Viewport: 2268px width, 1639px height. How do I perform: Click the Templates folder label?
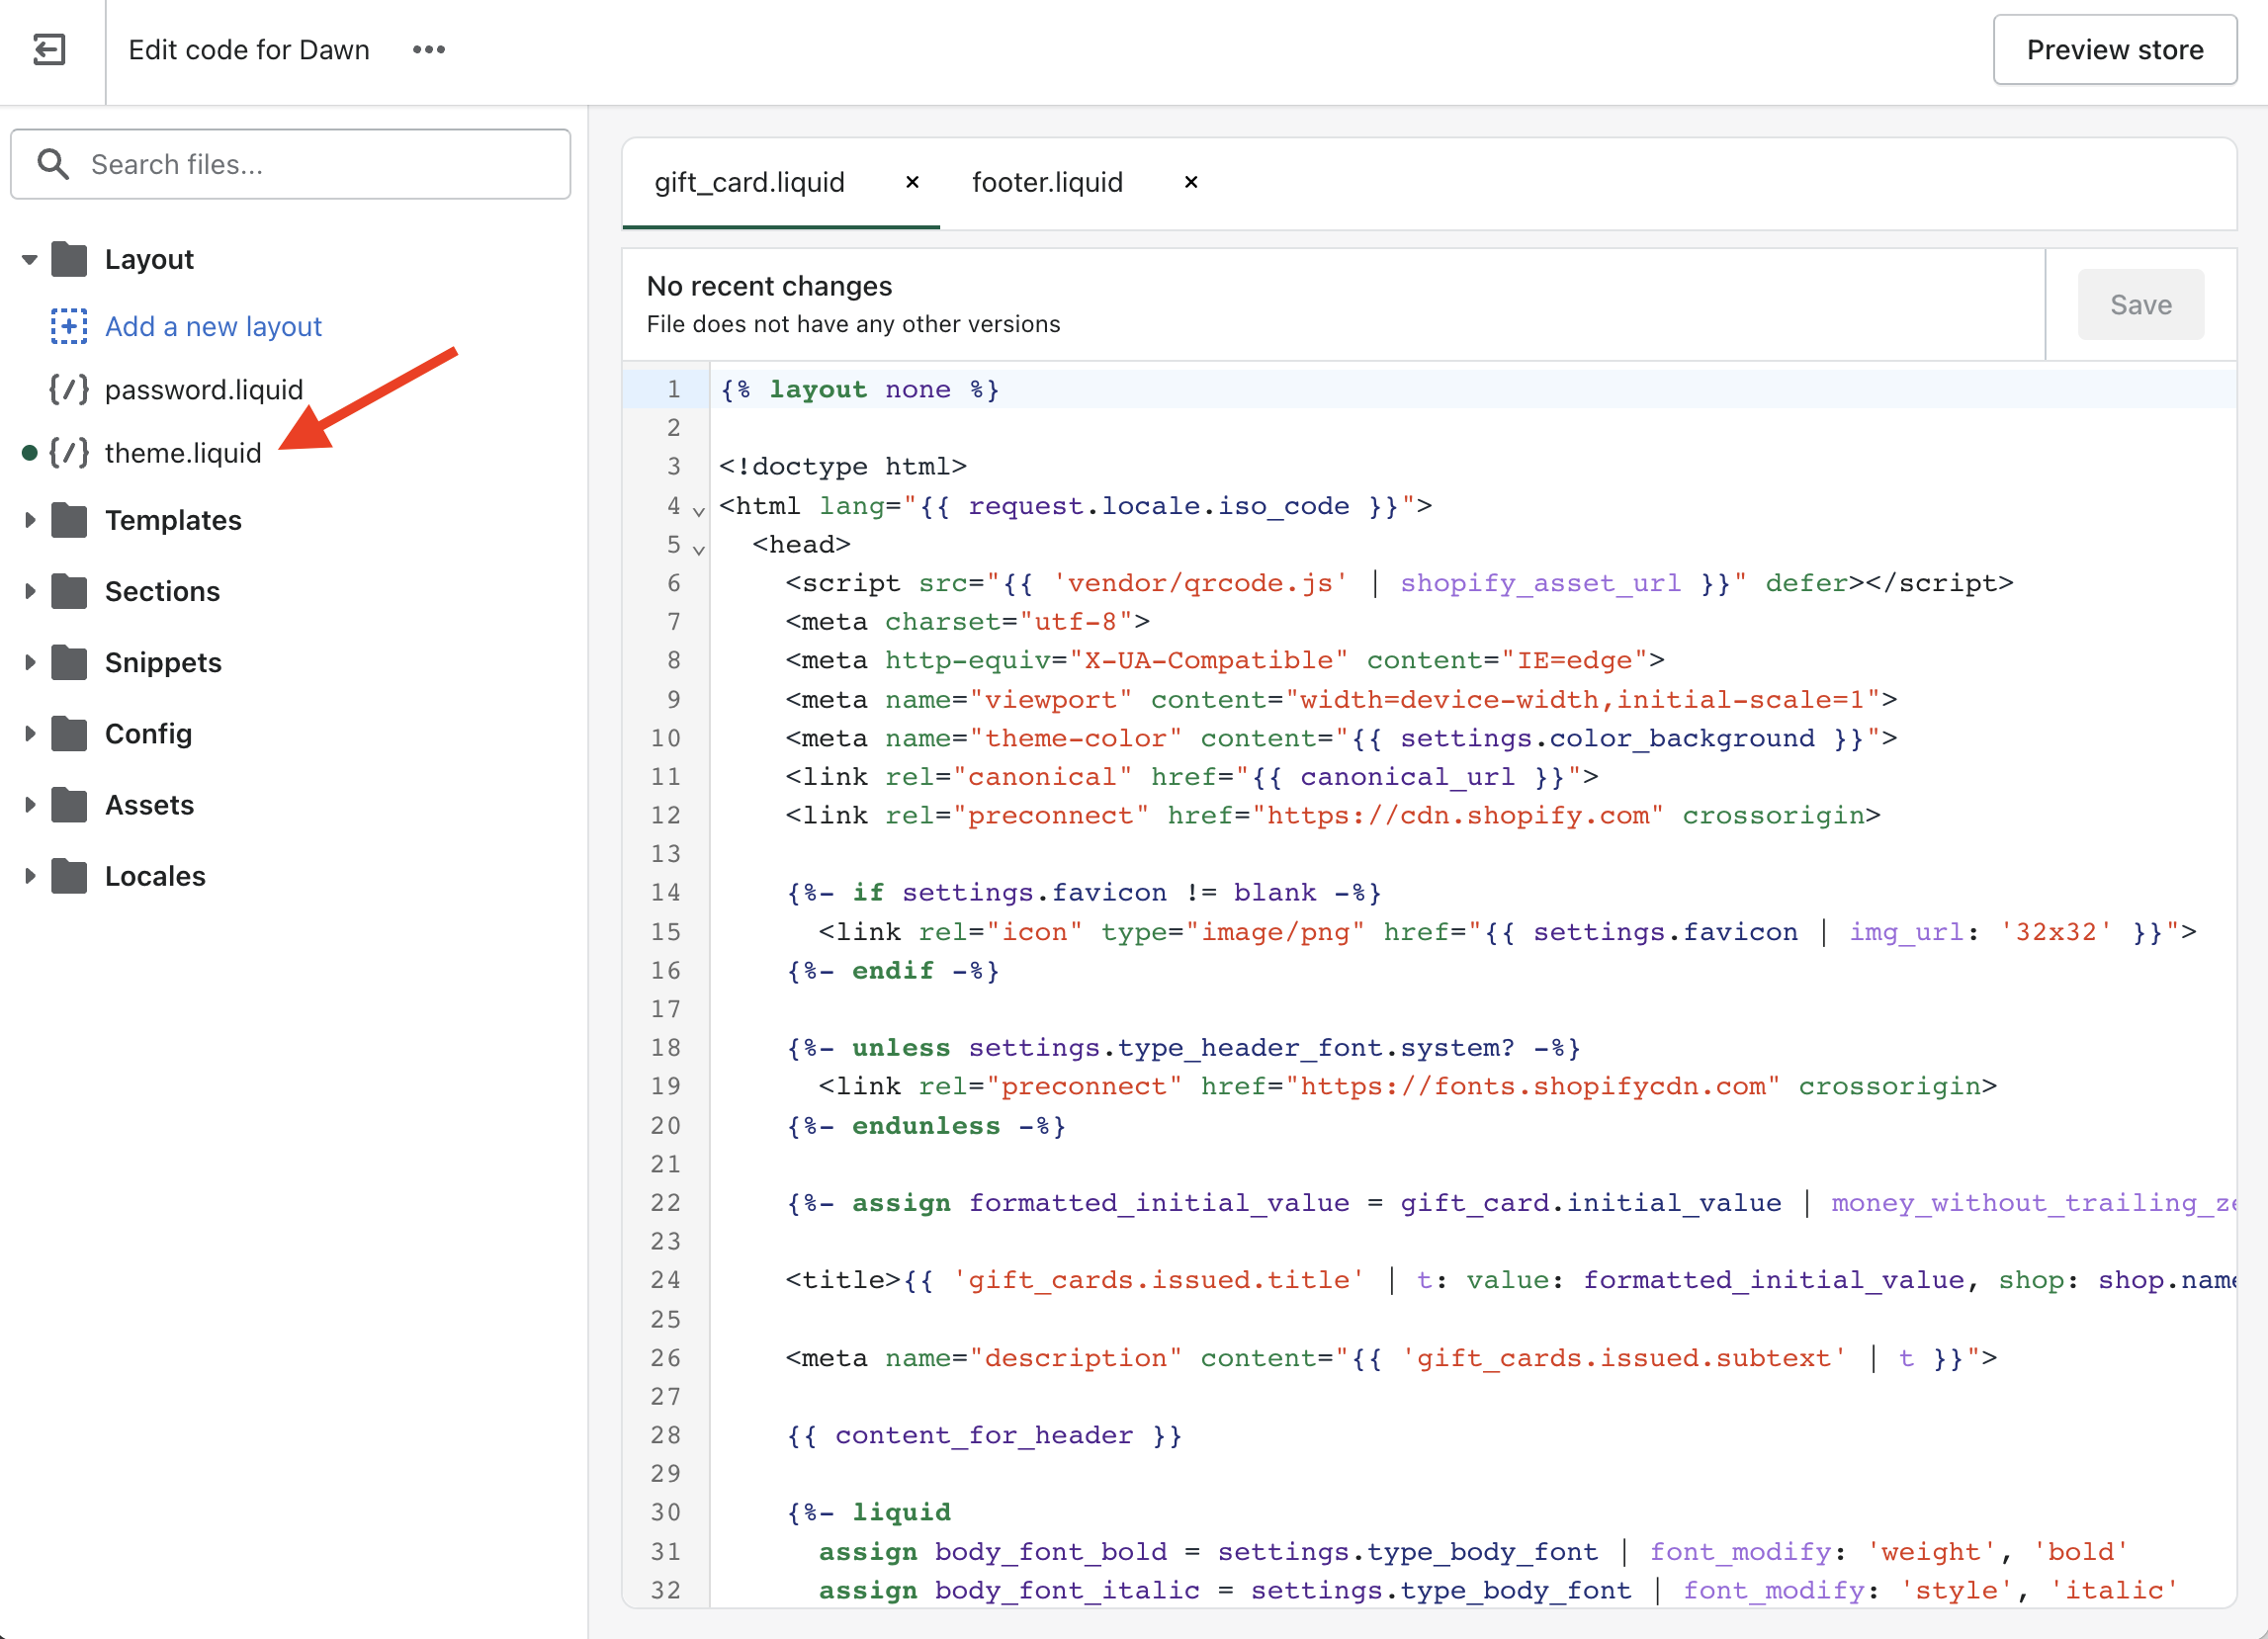pos(173,520)
